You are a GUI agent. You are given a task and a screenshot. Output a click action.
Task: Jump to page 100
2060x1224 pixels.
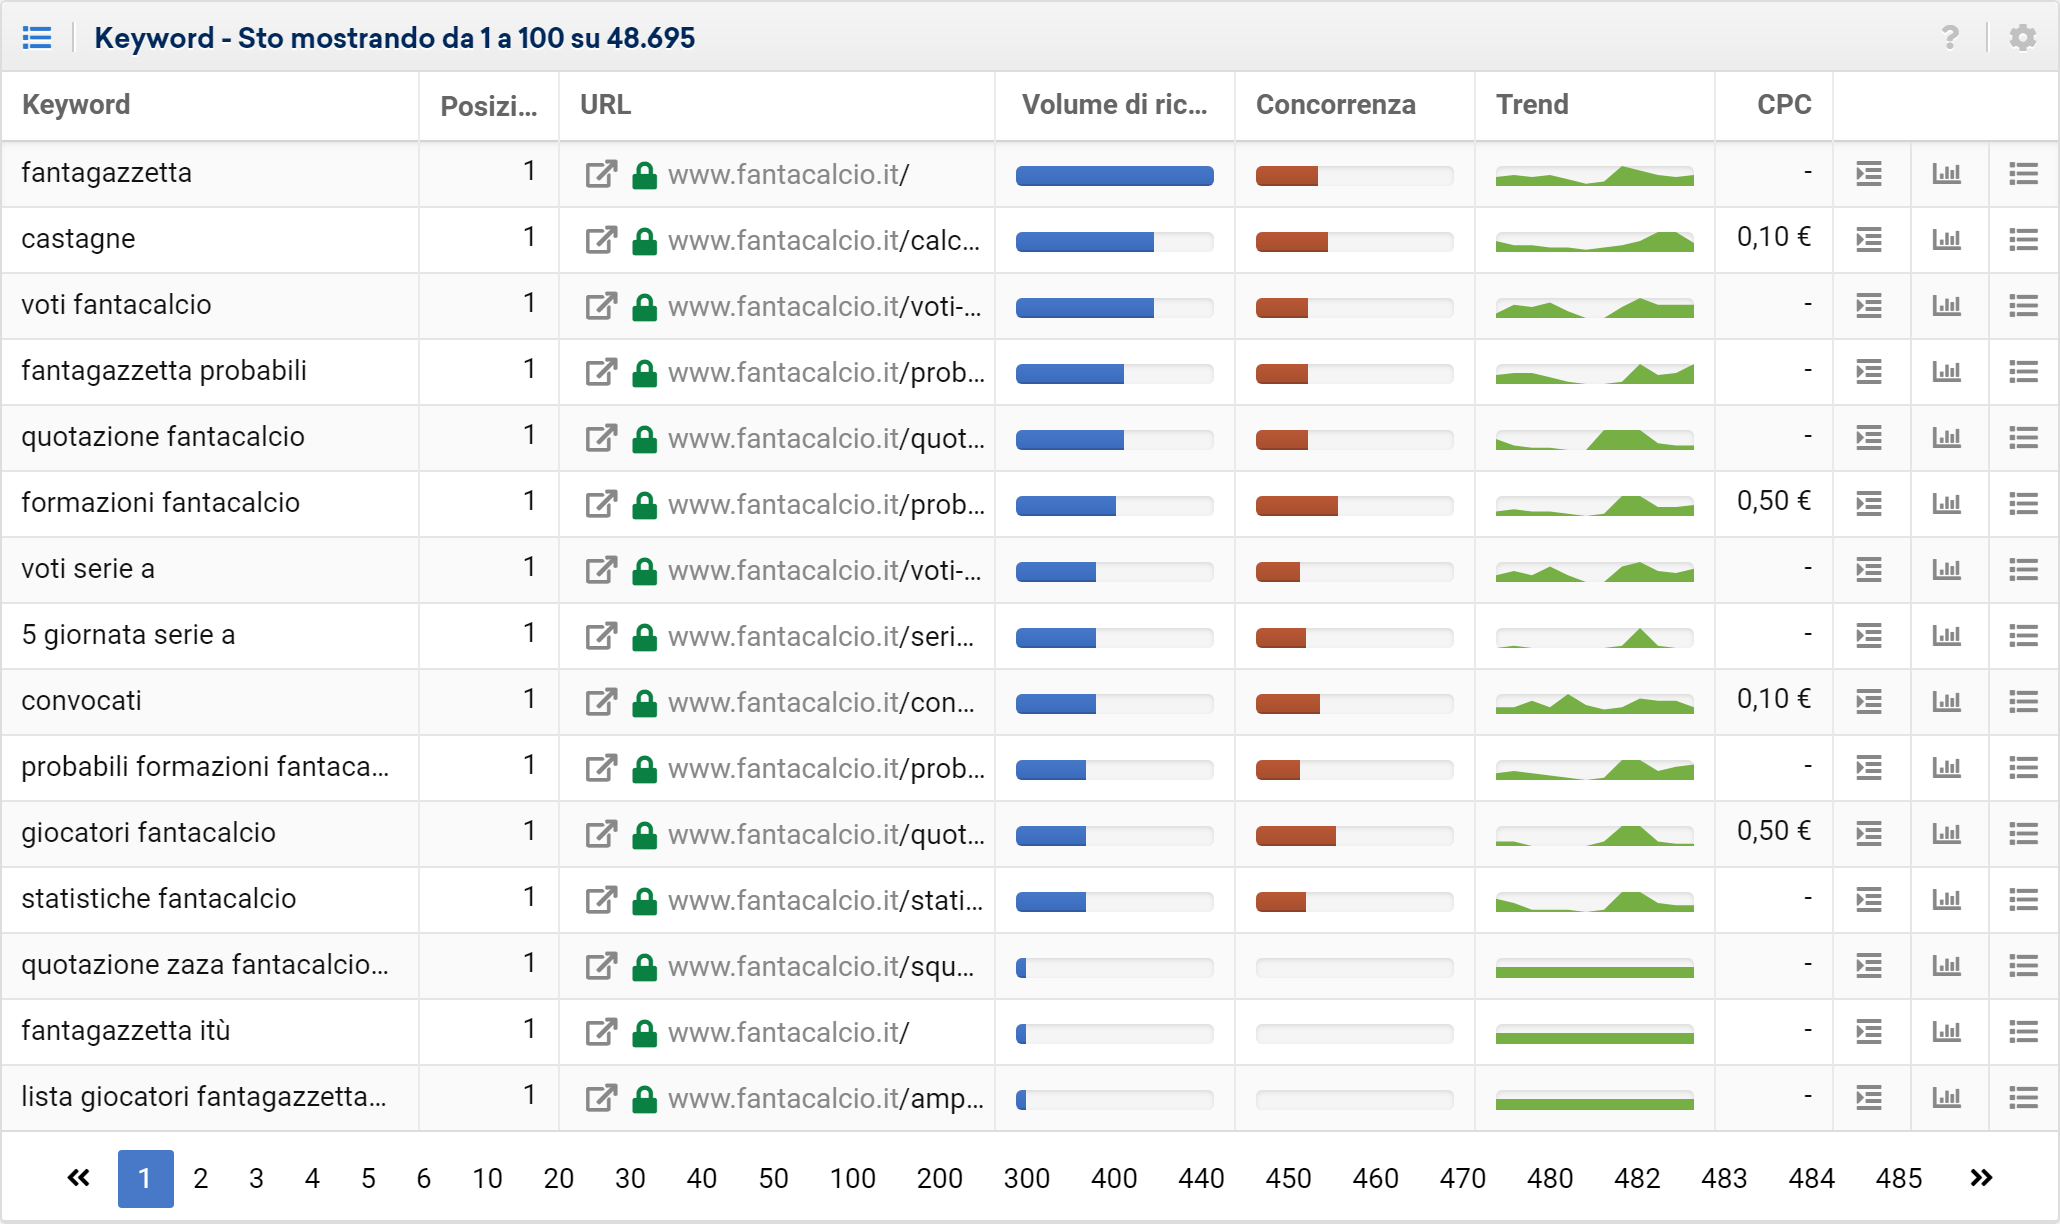(852, 1179)
